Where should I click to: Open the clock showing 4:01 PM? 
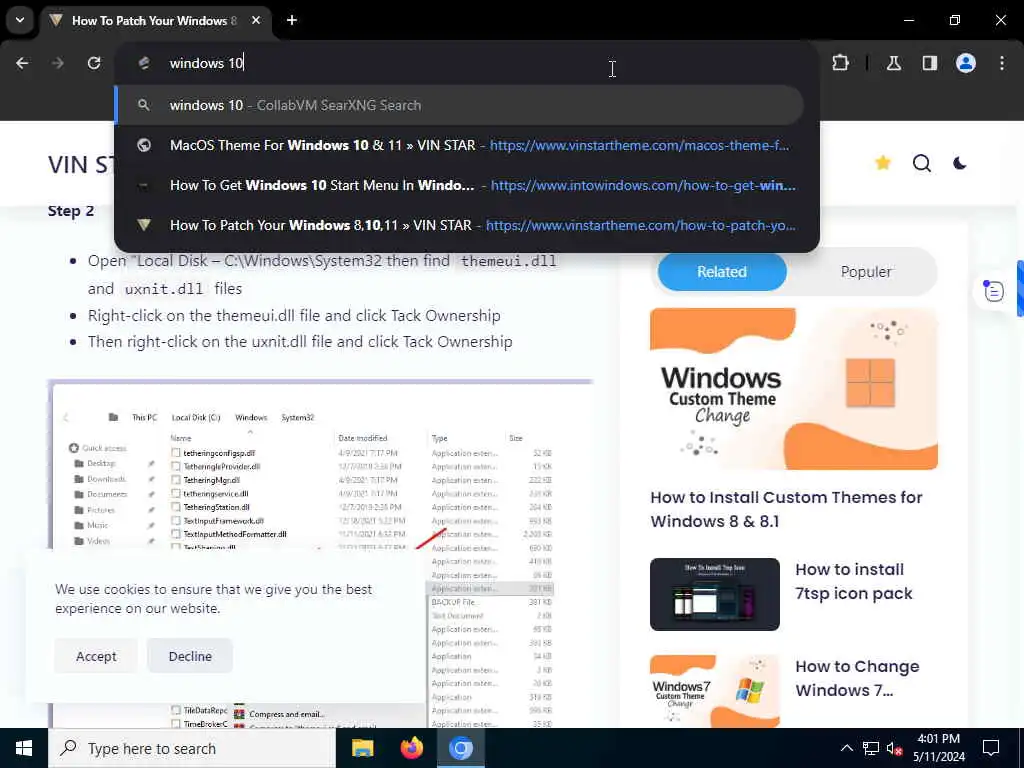(x=938, y=748)
